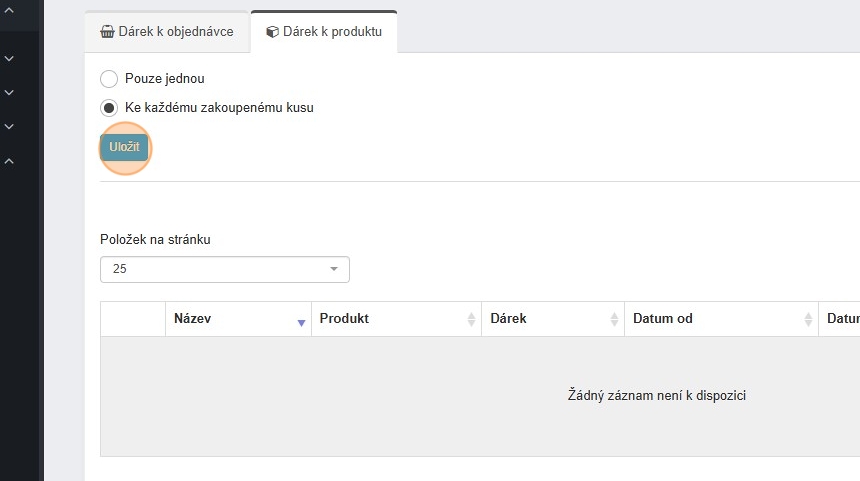860x481 pixels.
Task: Click the sort arrows in Produkt column
Action: [x=471, y=319]
